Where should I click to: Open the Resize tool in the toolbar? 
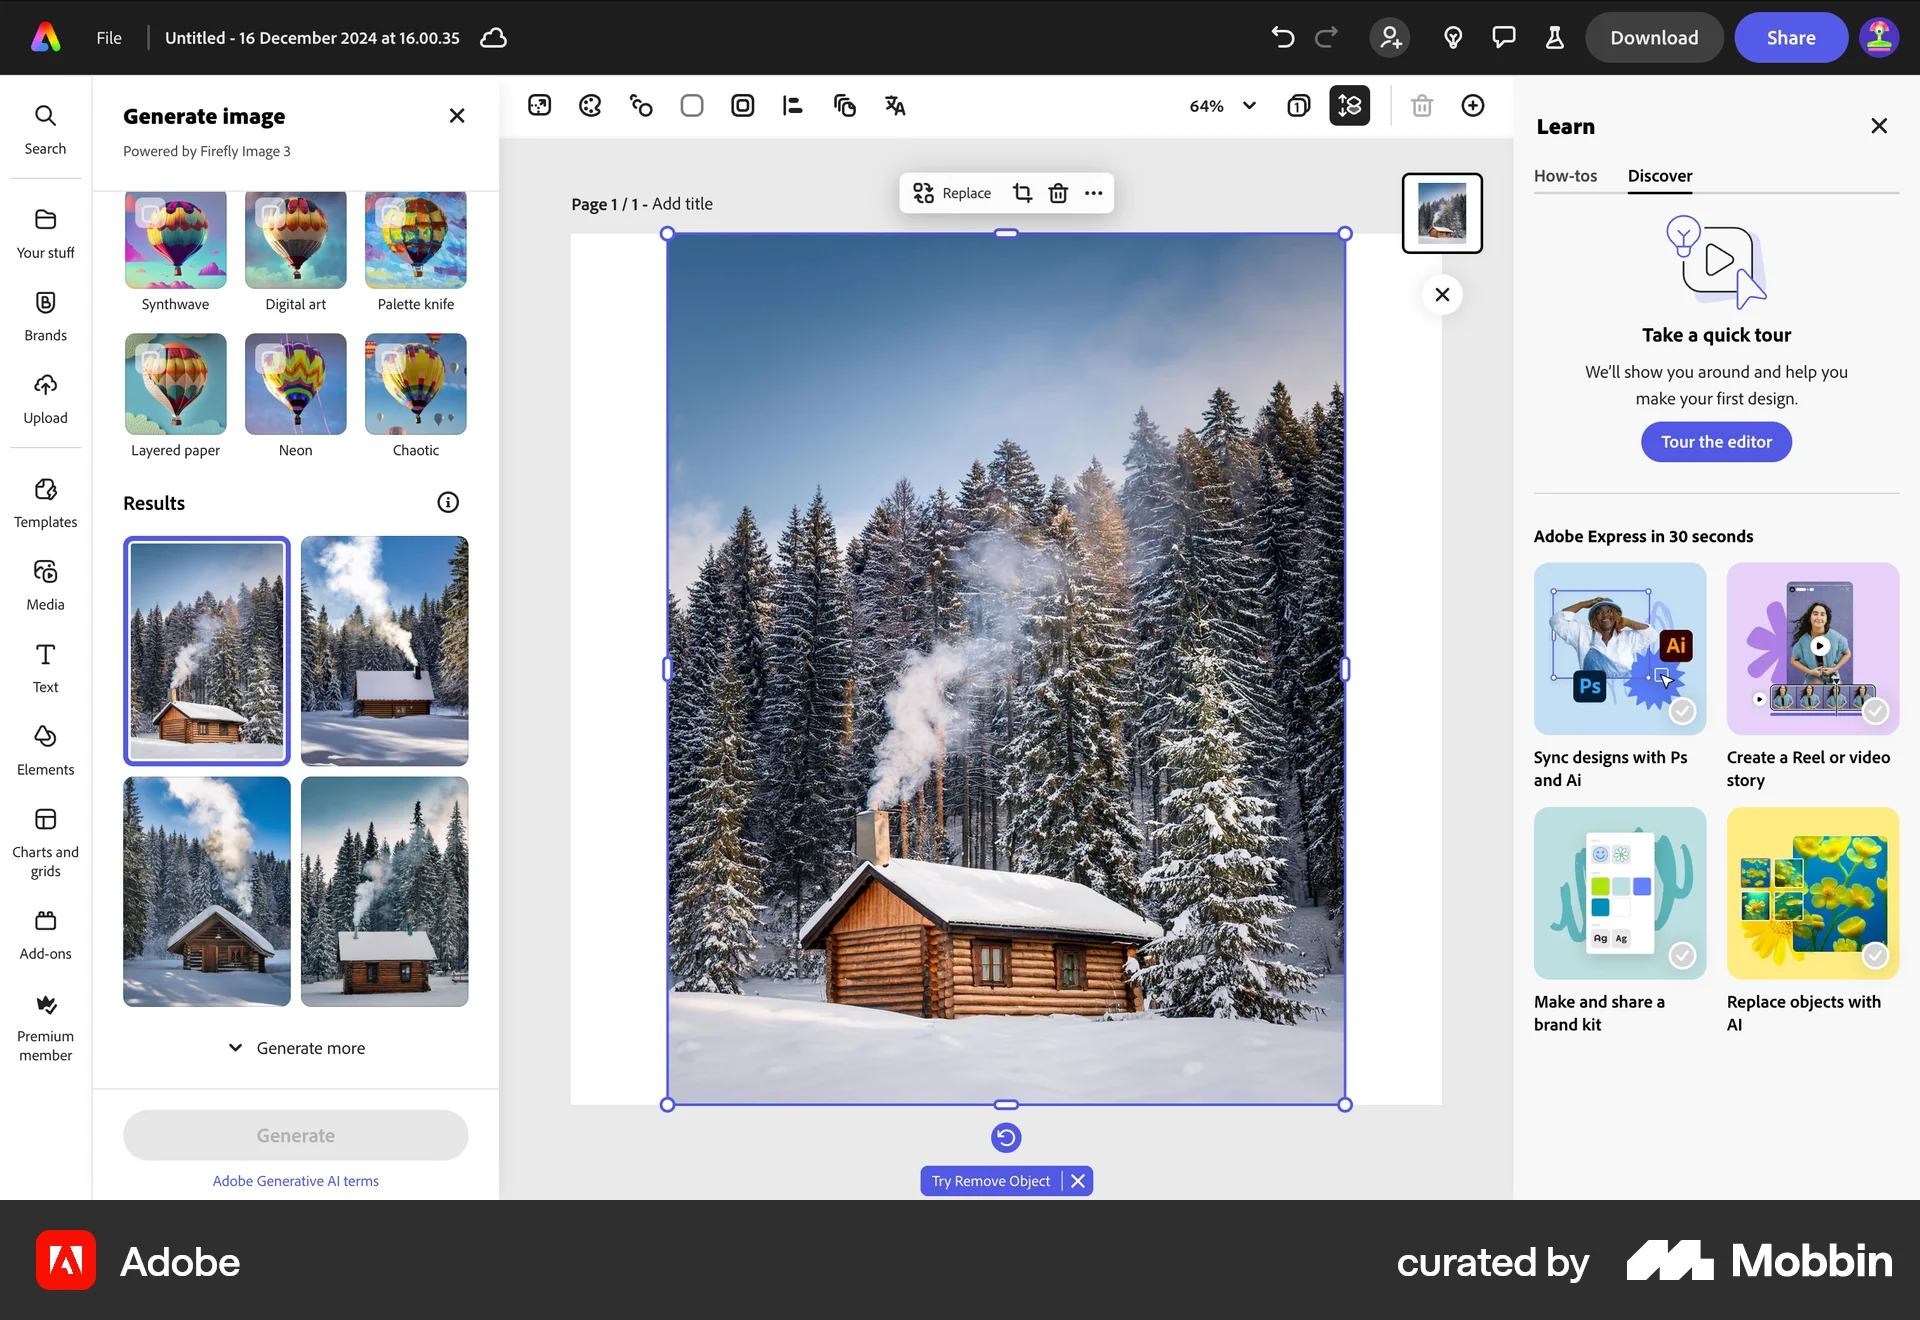tap(539, 105)
